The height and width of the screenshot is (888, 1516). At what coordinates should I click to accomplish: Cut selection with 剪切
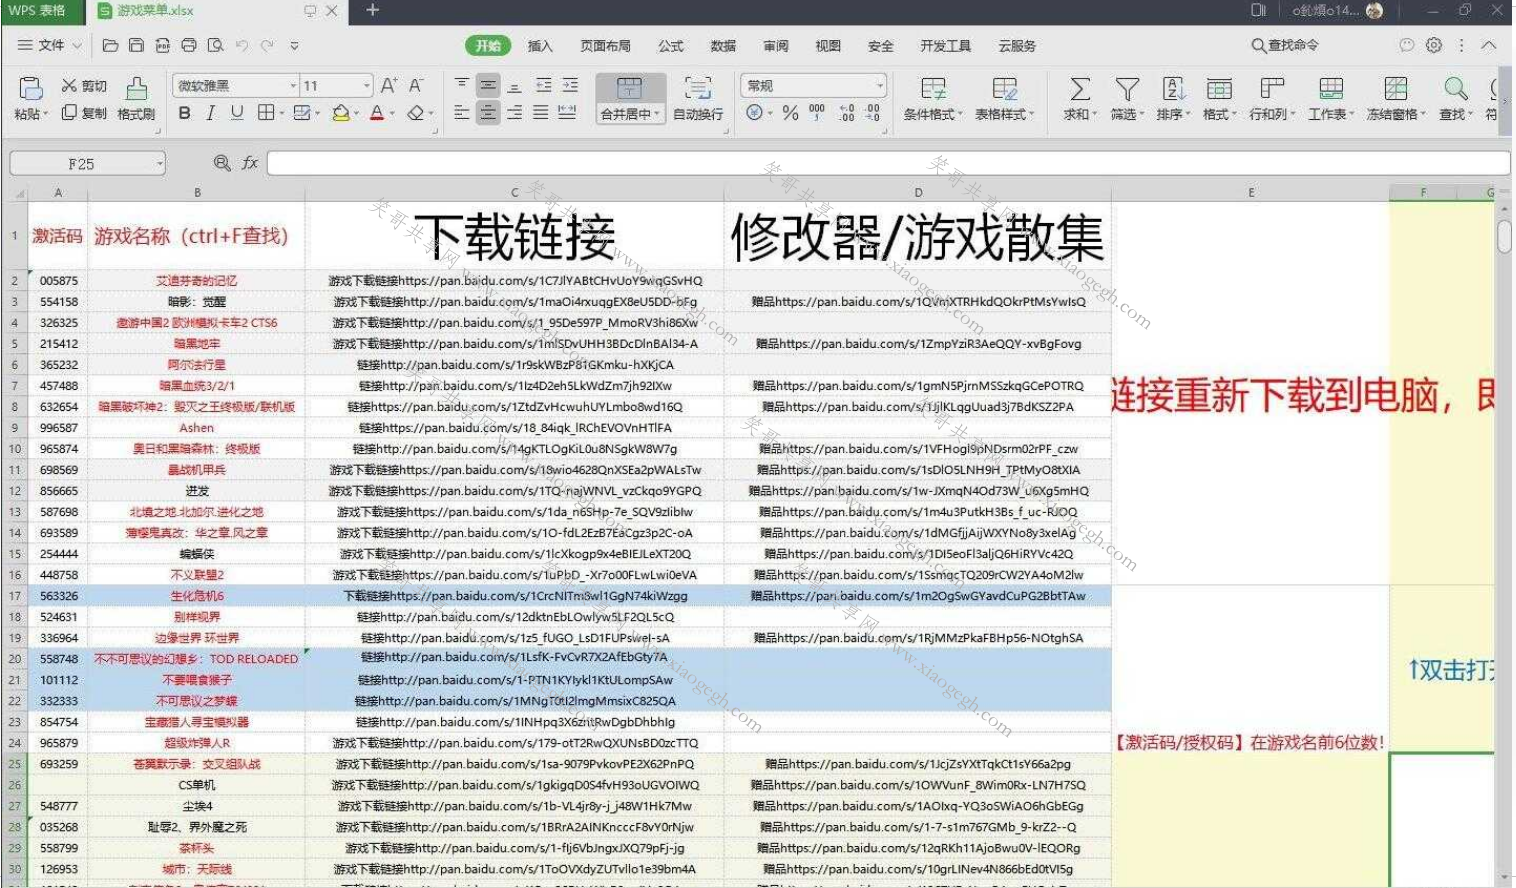[84, 86]
